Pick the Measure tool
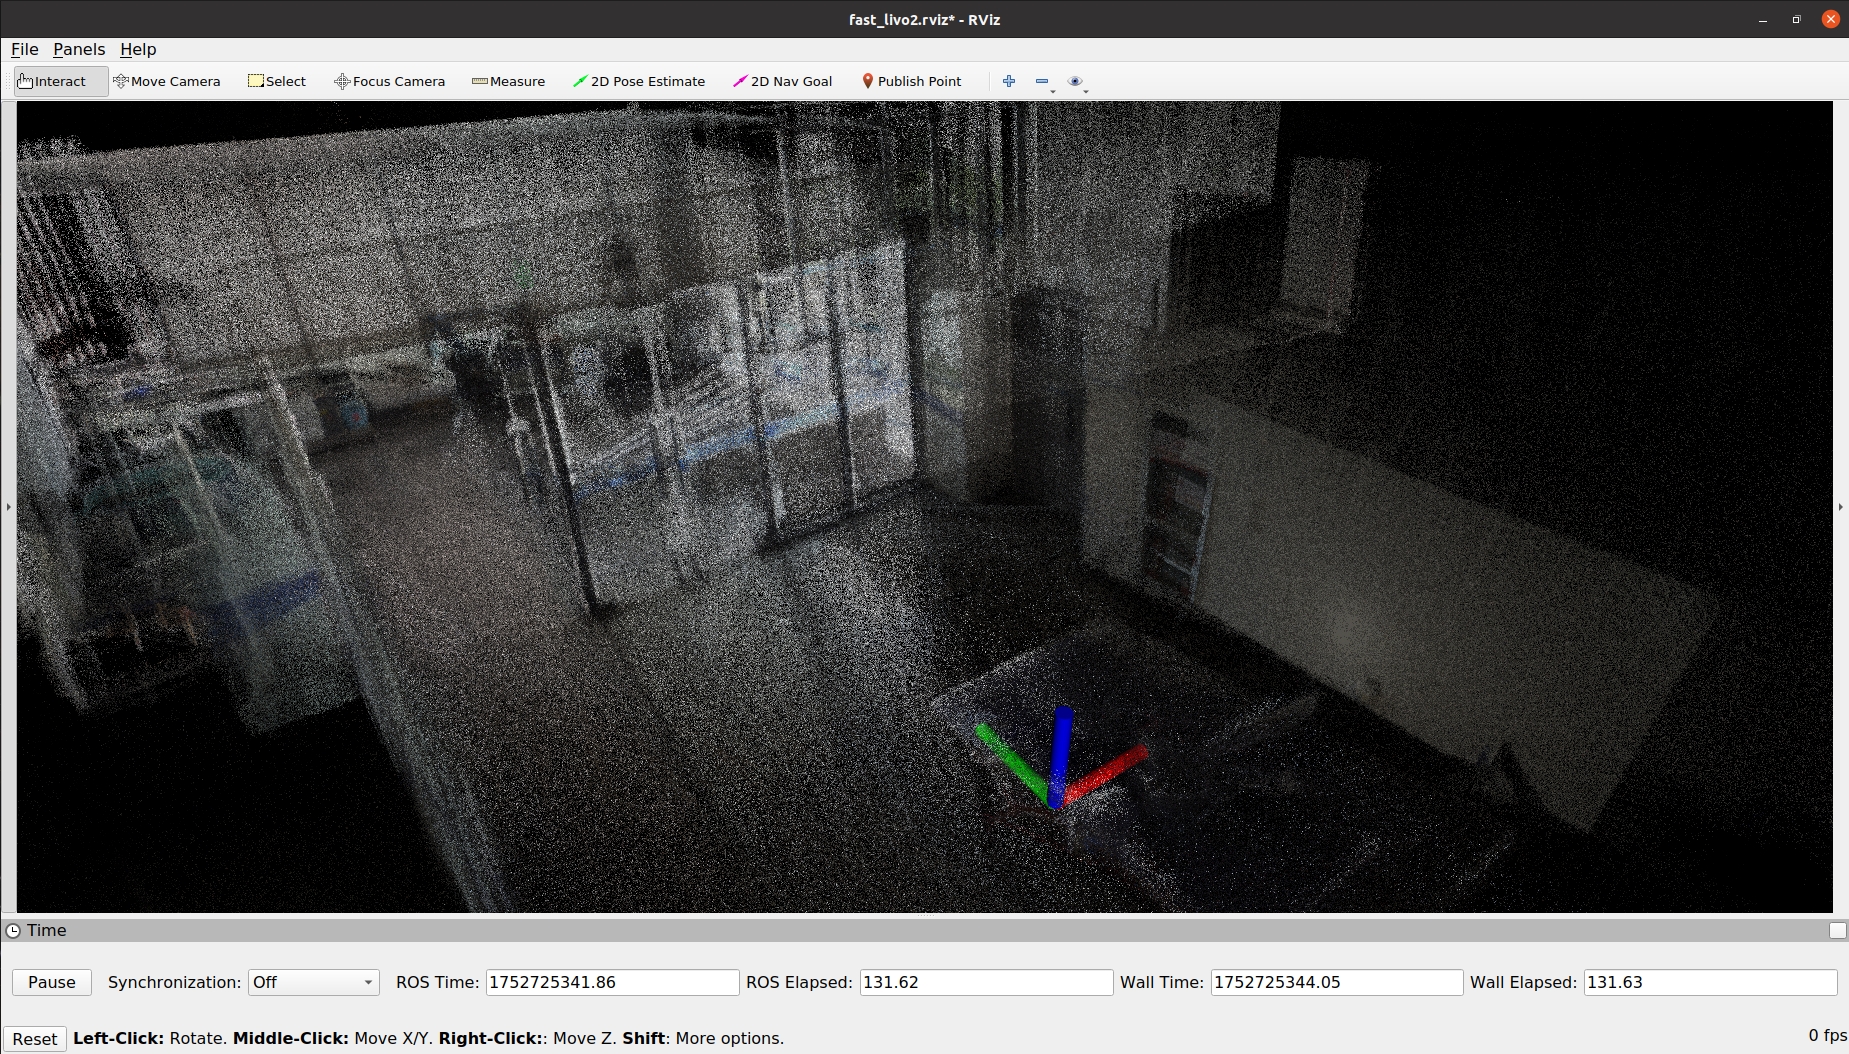 [x=508, y=82]
